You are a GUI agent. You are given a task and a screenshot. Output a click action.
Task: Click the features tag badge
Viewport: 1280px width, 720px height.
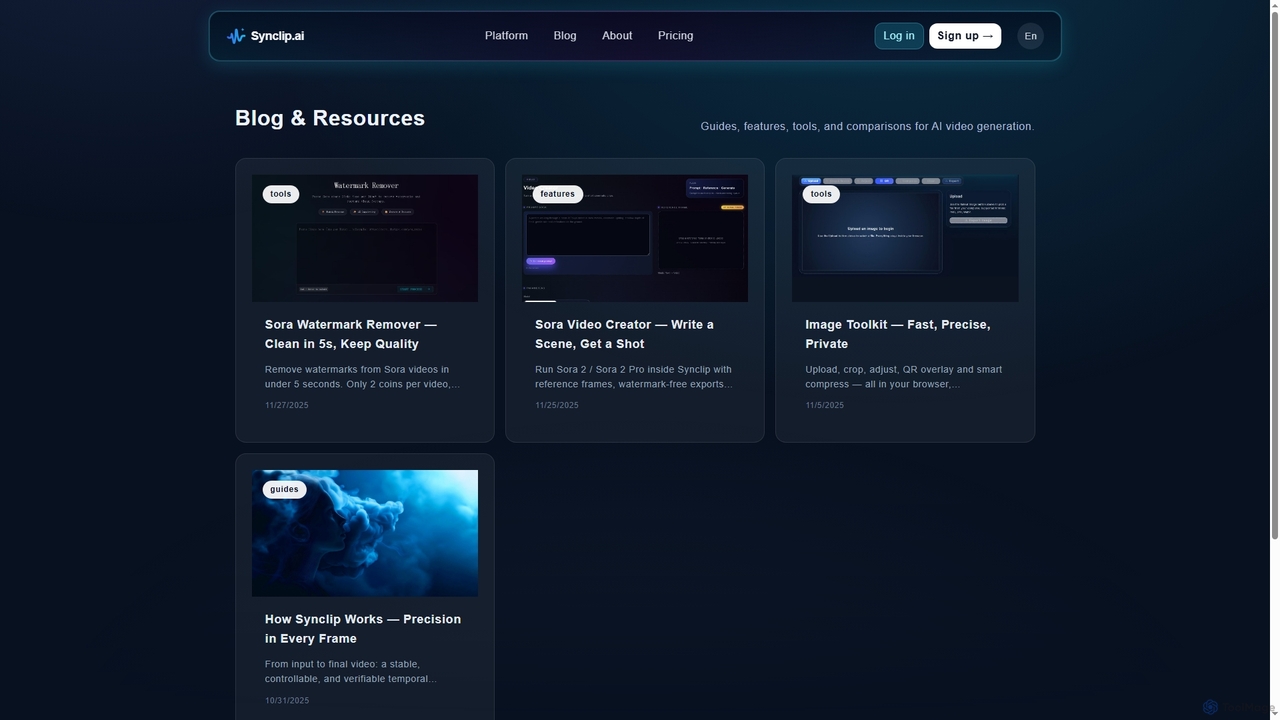click(558, 194)
